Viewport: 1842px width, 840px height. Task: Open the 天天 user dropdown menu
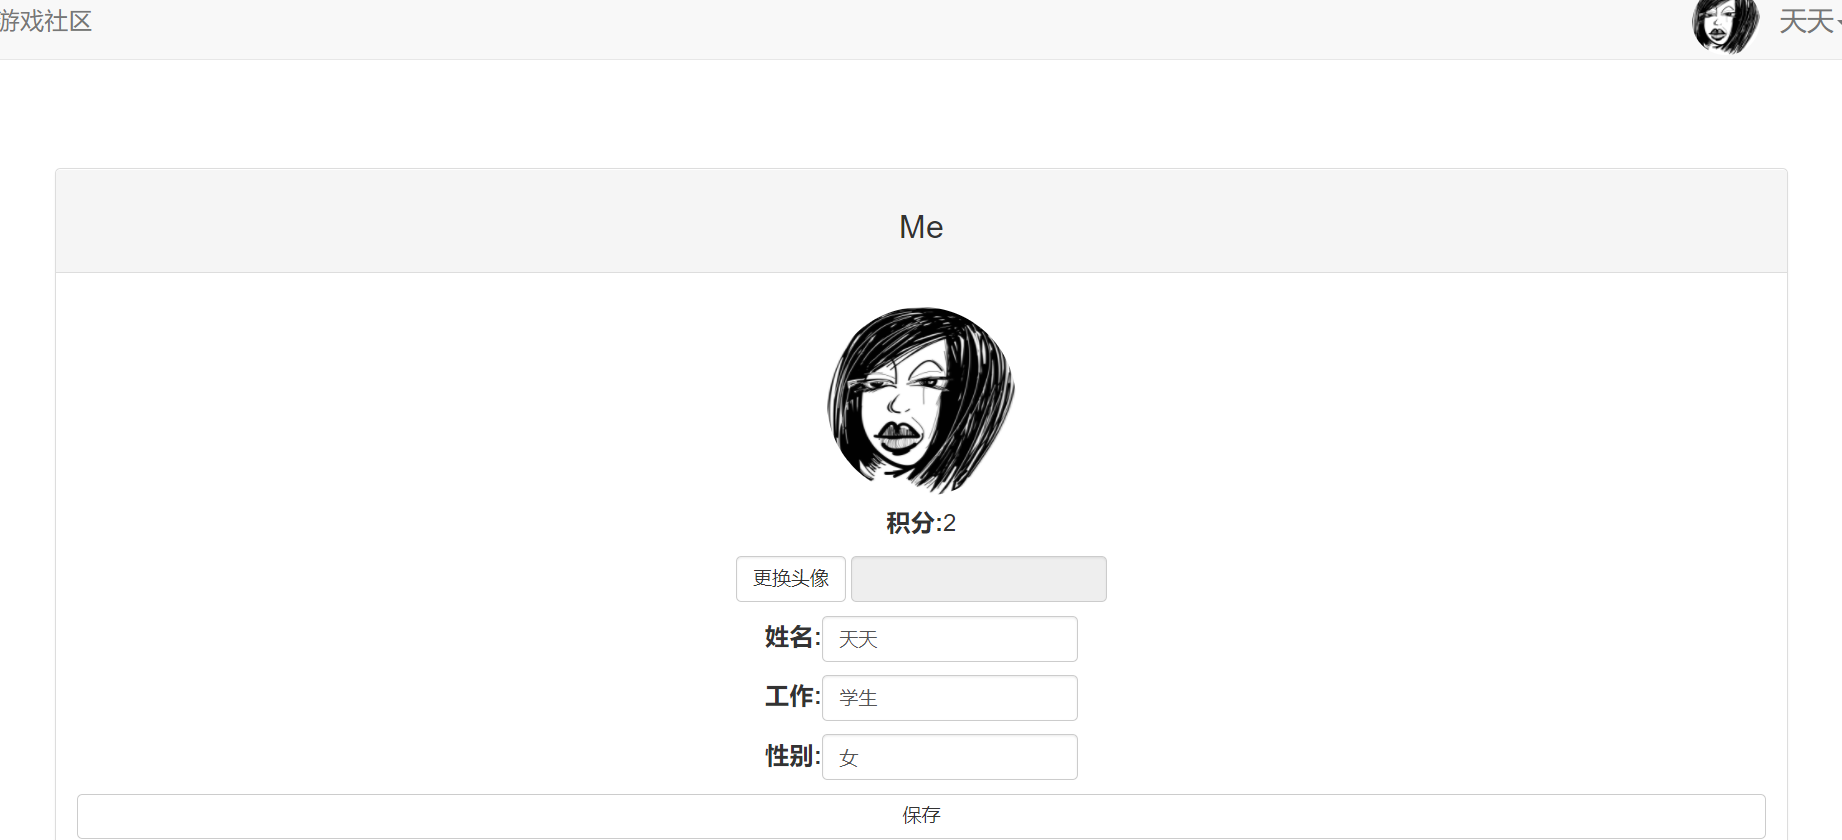pos(1810,21)
